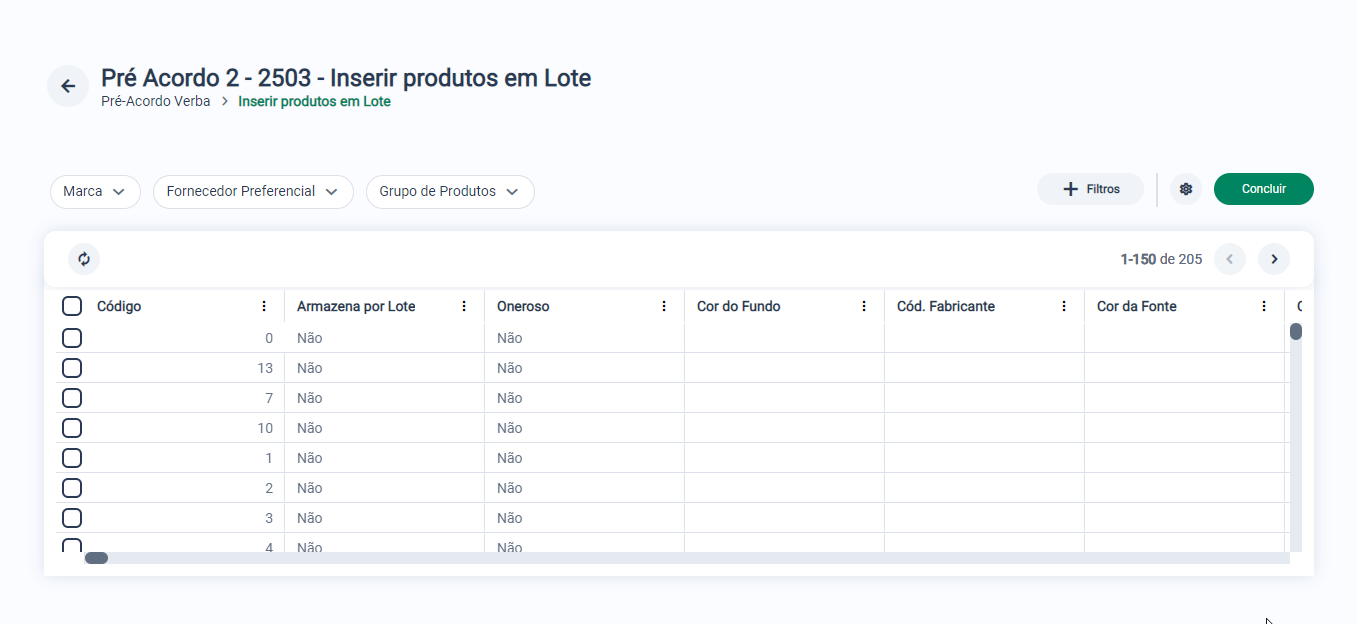Click the Cód. Fabricante column header
This screenshot has height=624, width=1357.
(x=946, y=306)
